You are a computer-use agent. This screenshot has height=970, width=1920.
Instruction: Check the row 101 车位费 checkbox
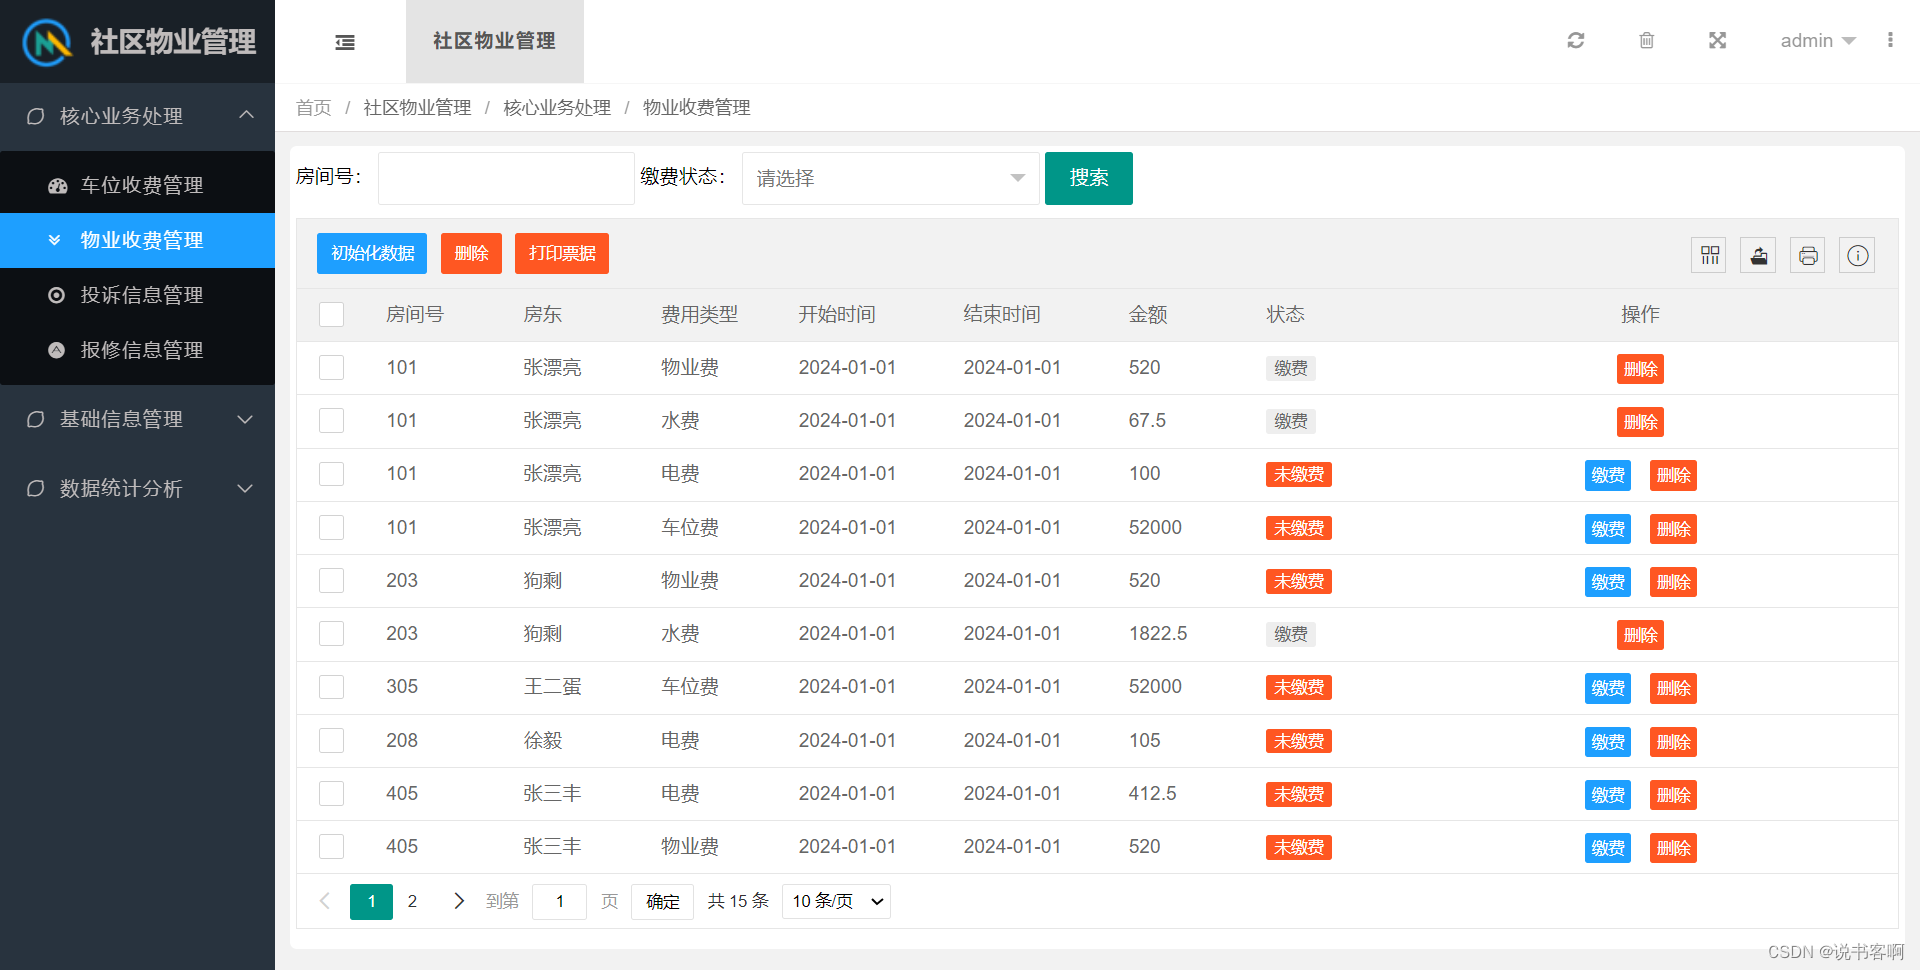coord(331,527)
